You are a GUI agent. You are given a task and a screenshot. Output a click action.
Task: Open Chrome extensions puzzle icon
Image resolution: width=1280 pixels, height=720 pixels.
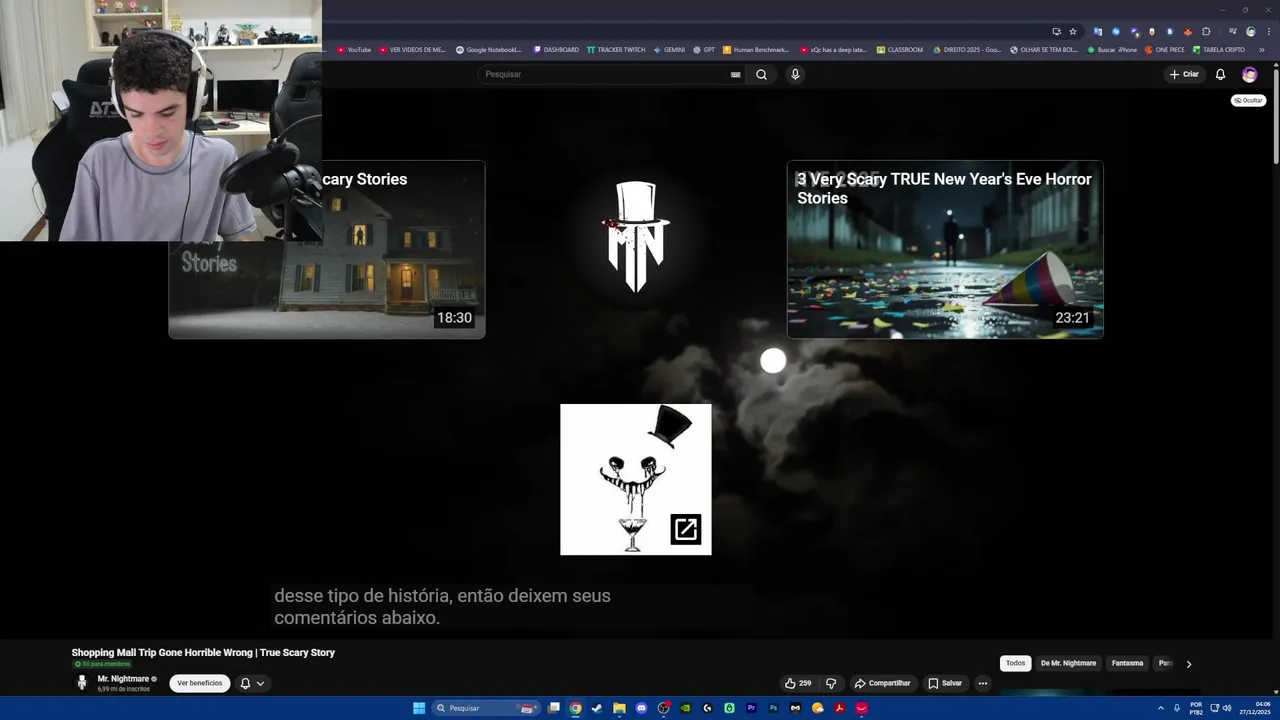(x=1206, y=31)
